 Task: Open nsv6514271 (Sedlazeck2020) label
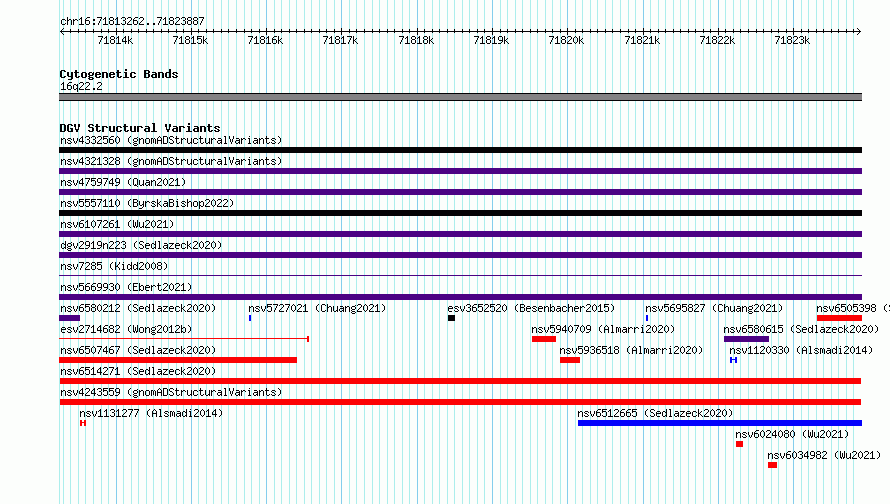[138, 371]
